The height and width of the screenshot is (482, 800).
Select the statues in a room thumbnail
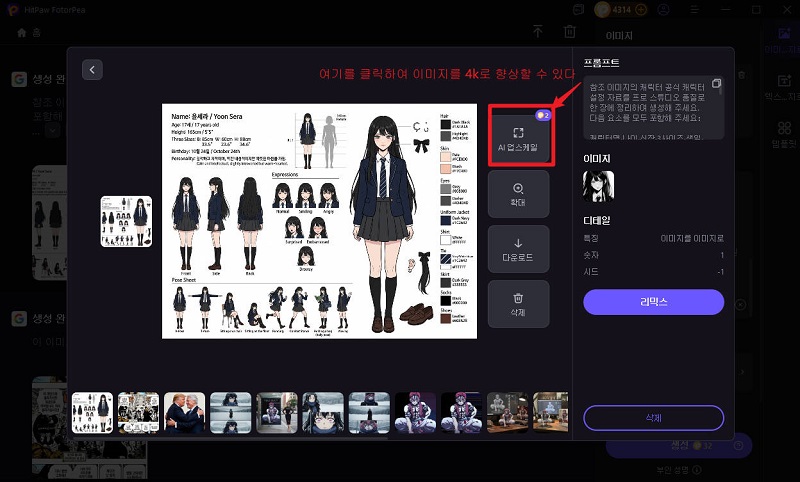pos(507,413)
